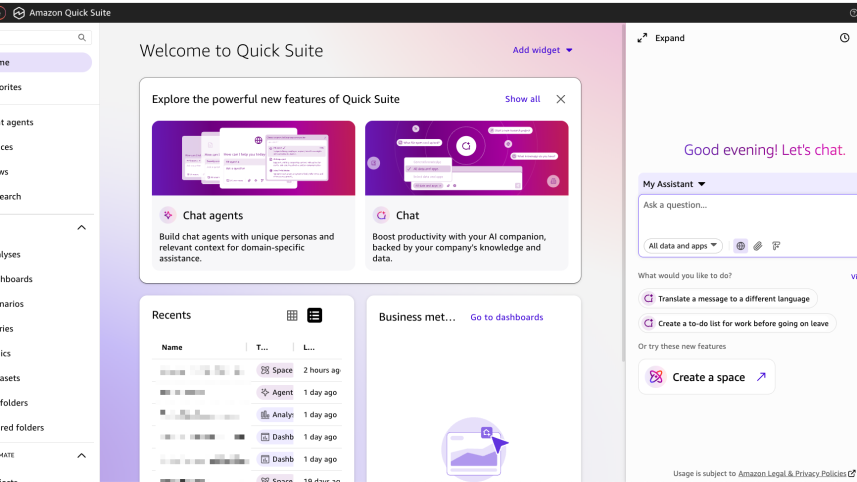Click the Create a space atom icon
857x482 pixels.
click(x=656, y=377)
